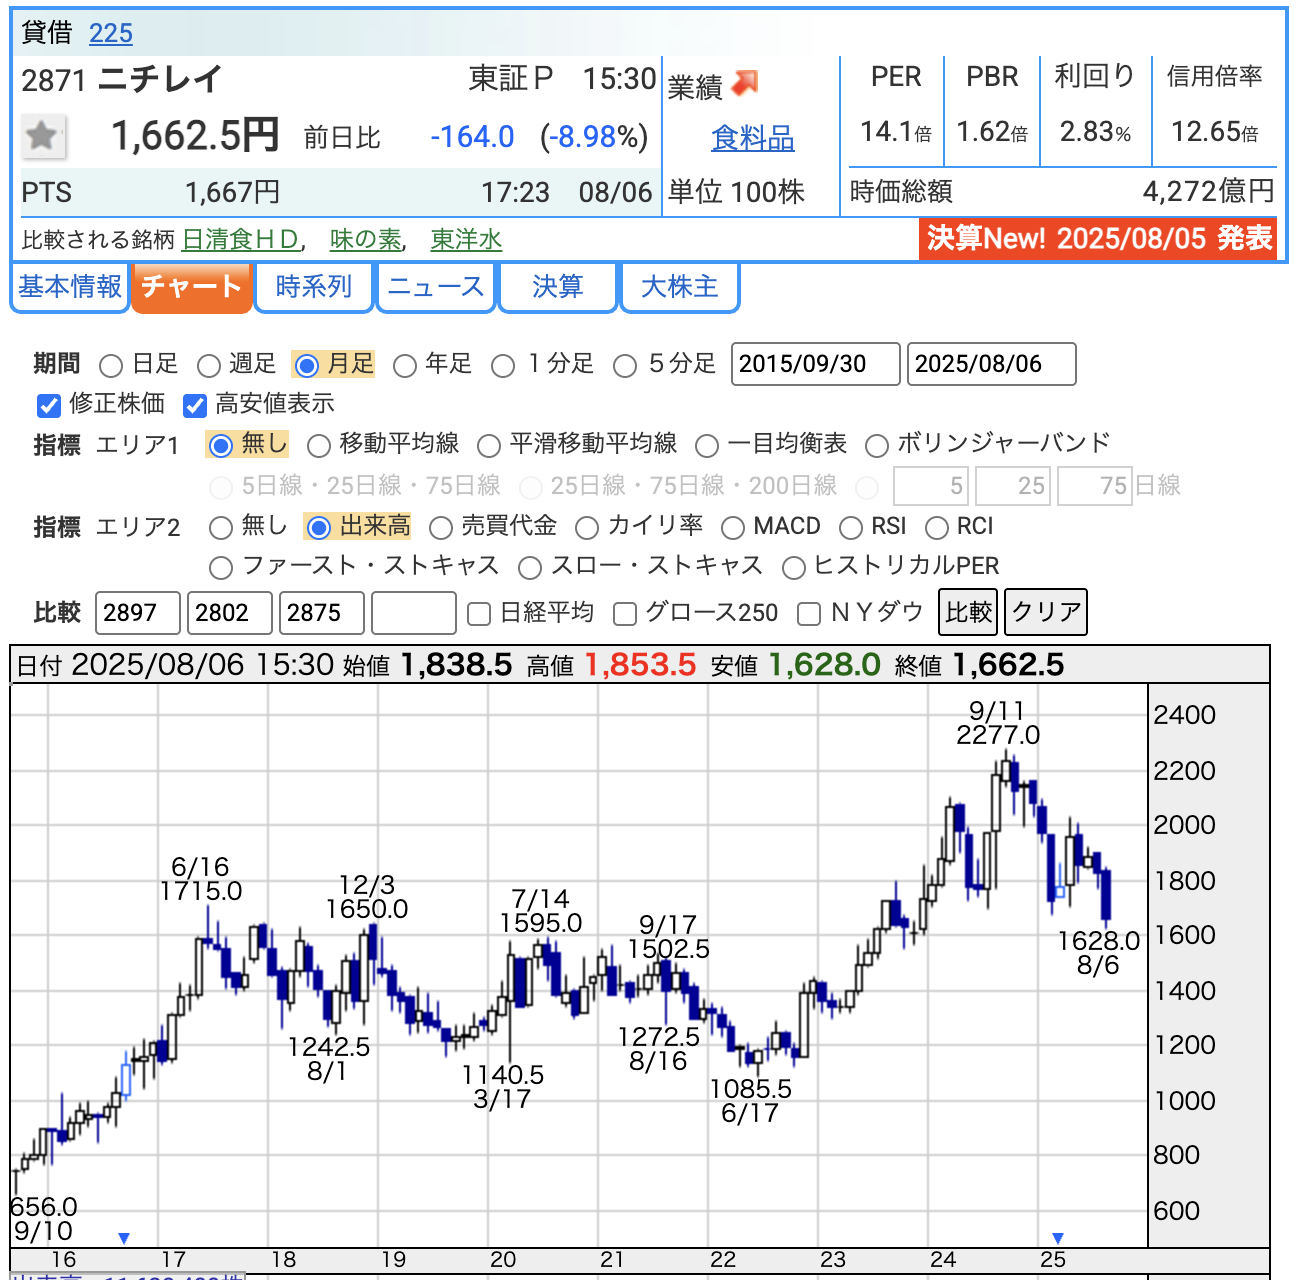This screenshot has width=1298, height=1280.
Task: Select 売買代金 indicator
Action: pos(440,527)
